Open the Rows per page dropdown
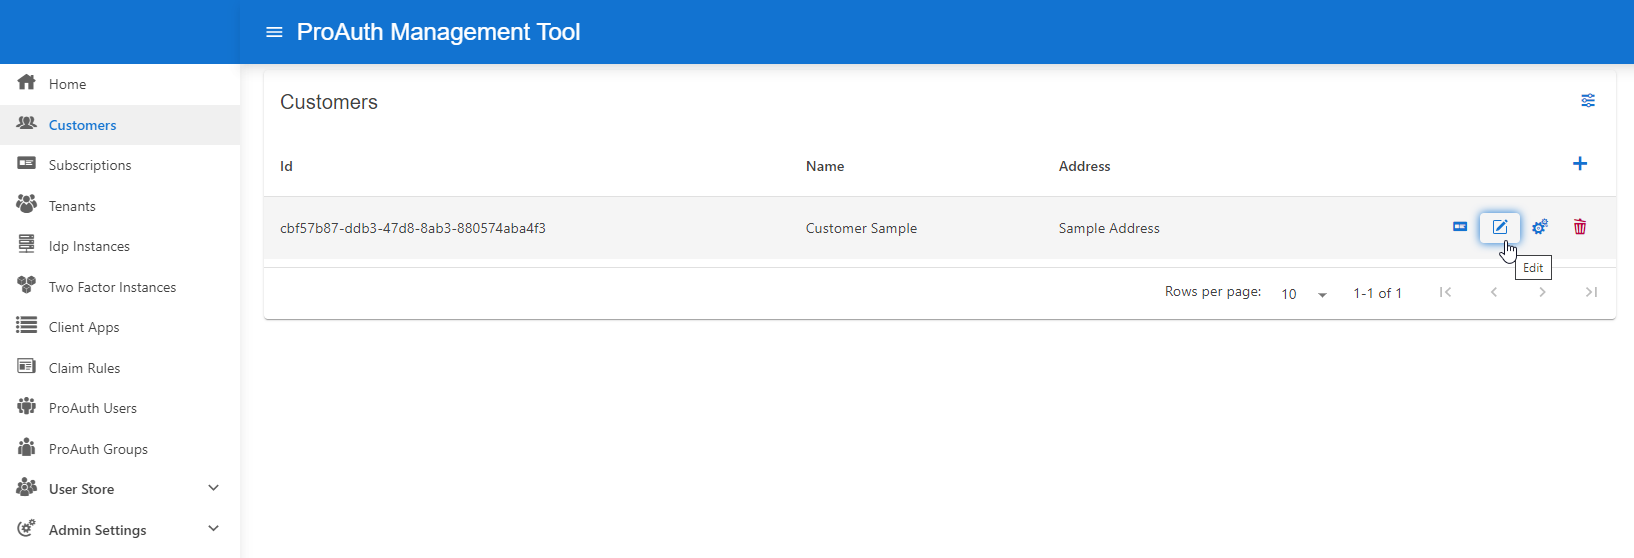Viewport: 1634px width, 558px height. [1304, 294]
